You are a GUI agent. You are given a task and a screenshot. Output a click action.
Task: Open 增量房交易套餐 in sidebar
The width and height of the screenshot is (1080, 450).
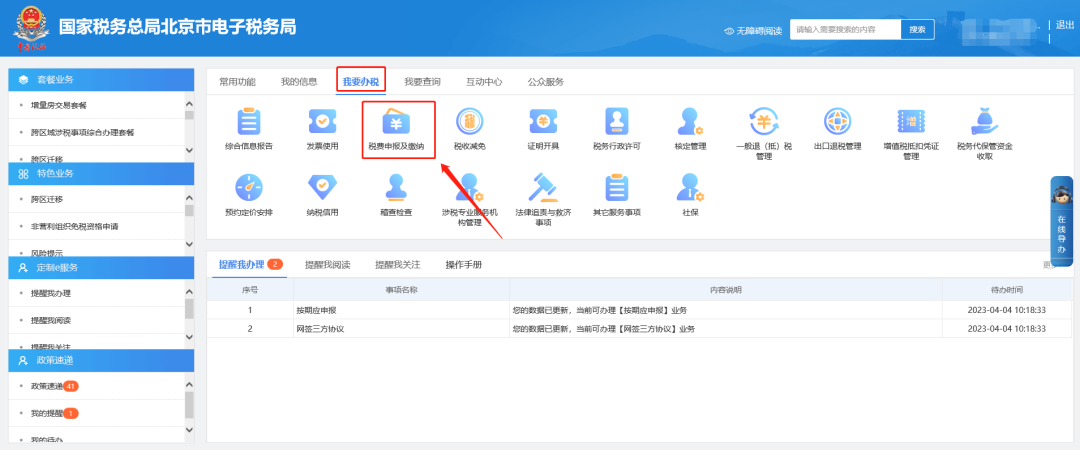click(59, 105)
